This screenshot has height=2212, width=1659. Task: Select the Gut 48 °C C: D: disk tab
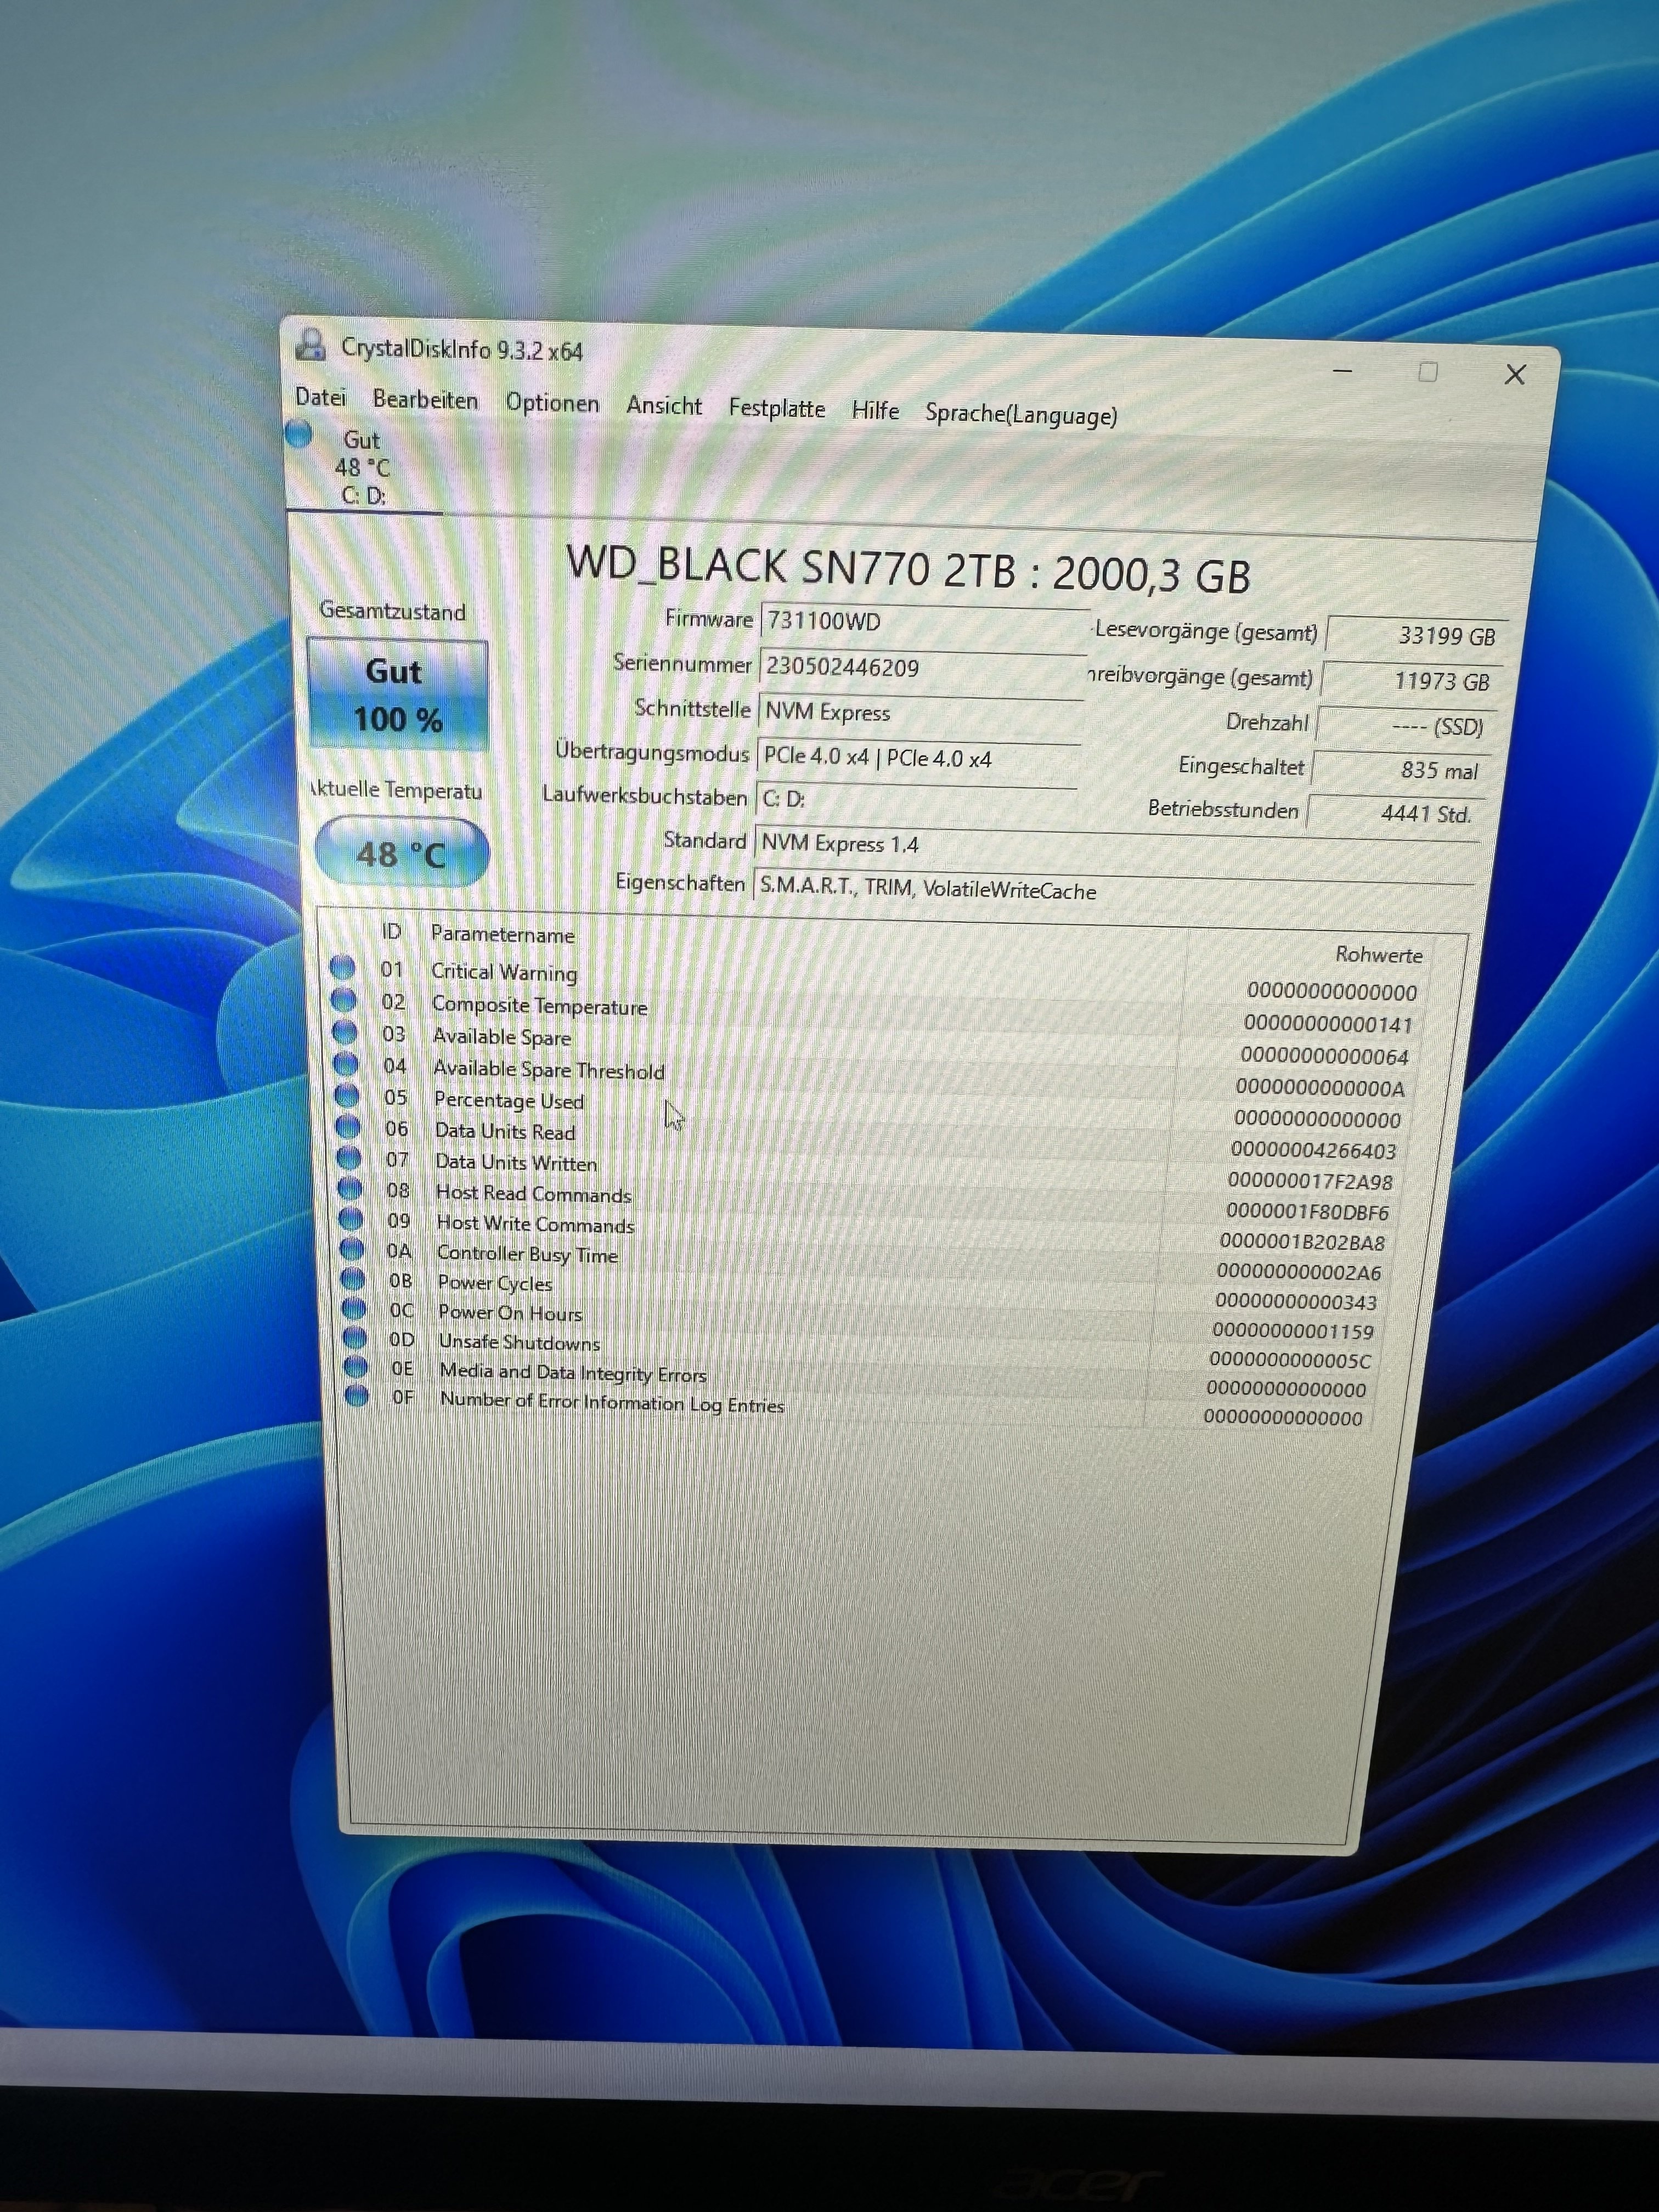362,467
